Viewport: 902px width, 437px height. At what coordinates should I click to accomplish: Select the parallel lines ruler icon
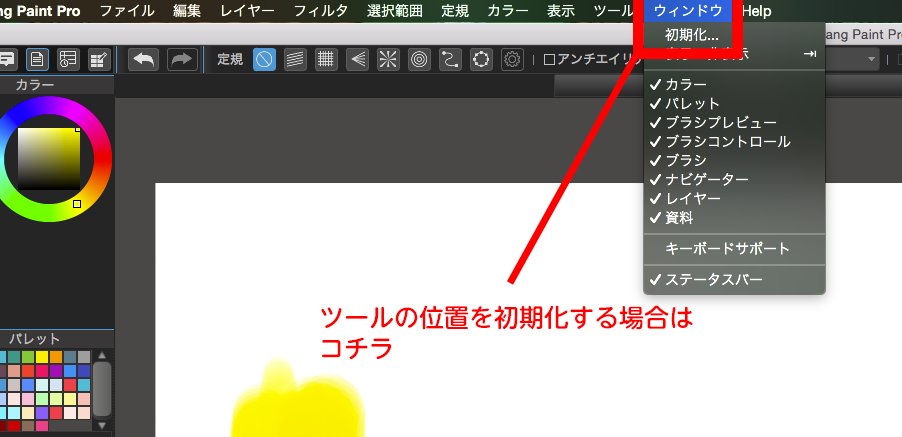[x=295, y=59]
